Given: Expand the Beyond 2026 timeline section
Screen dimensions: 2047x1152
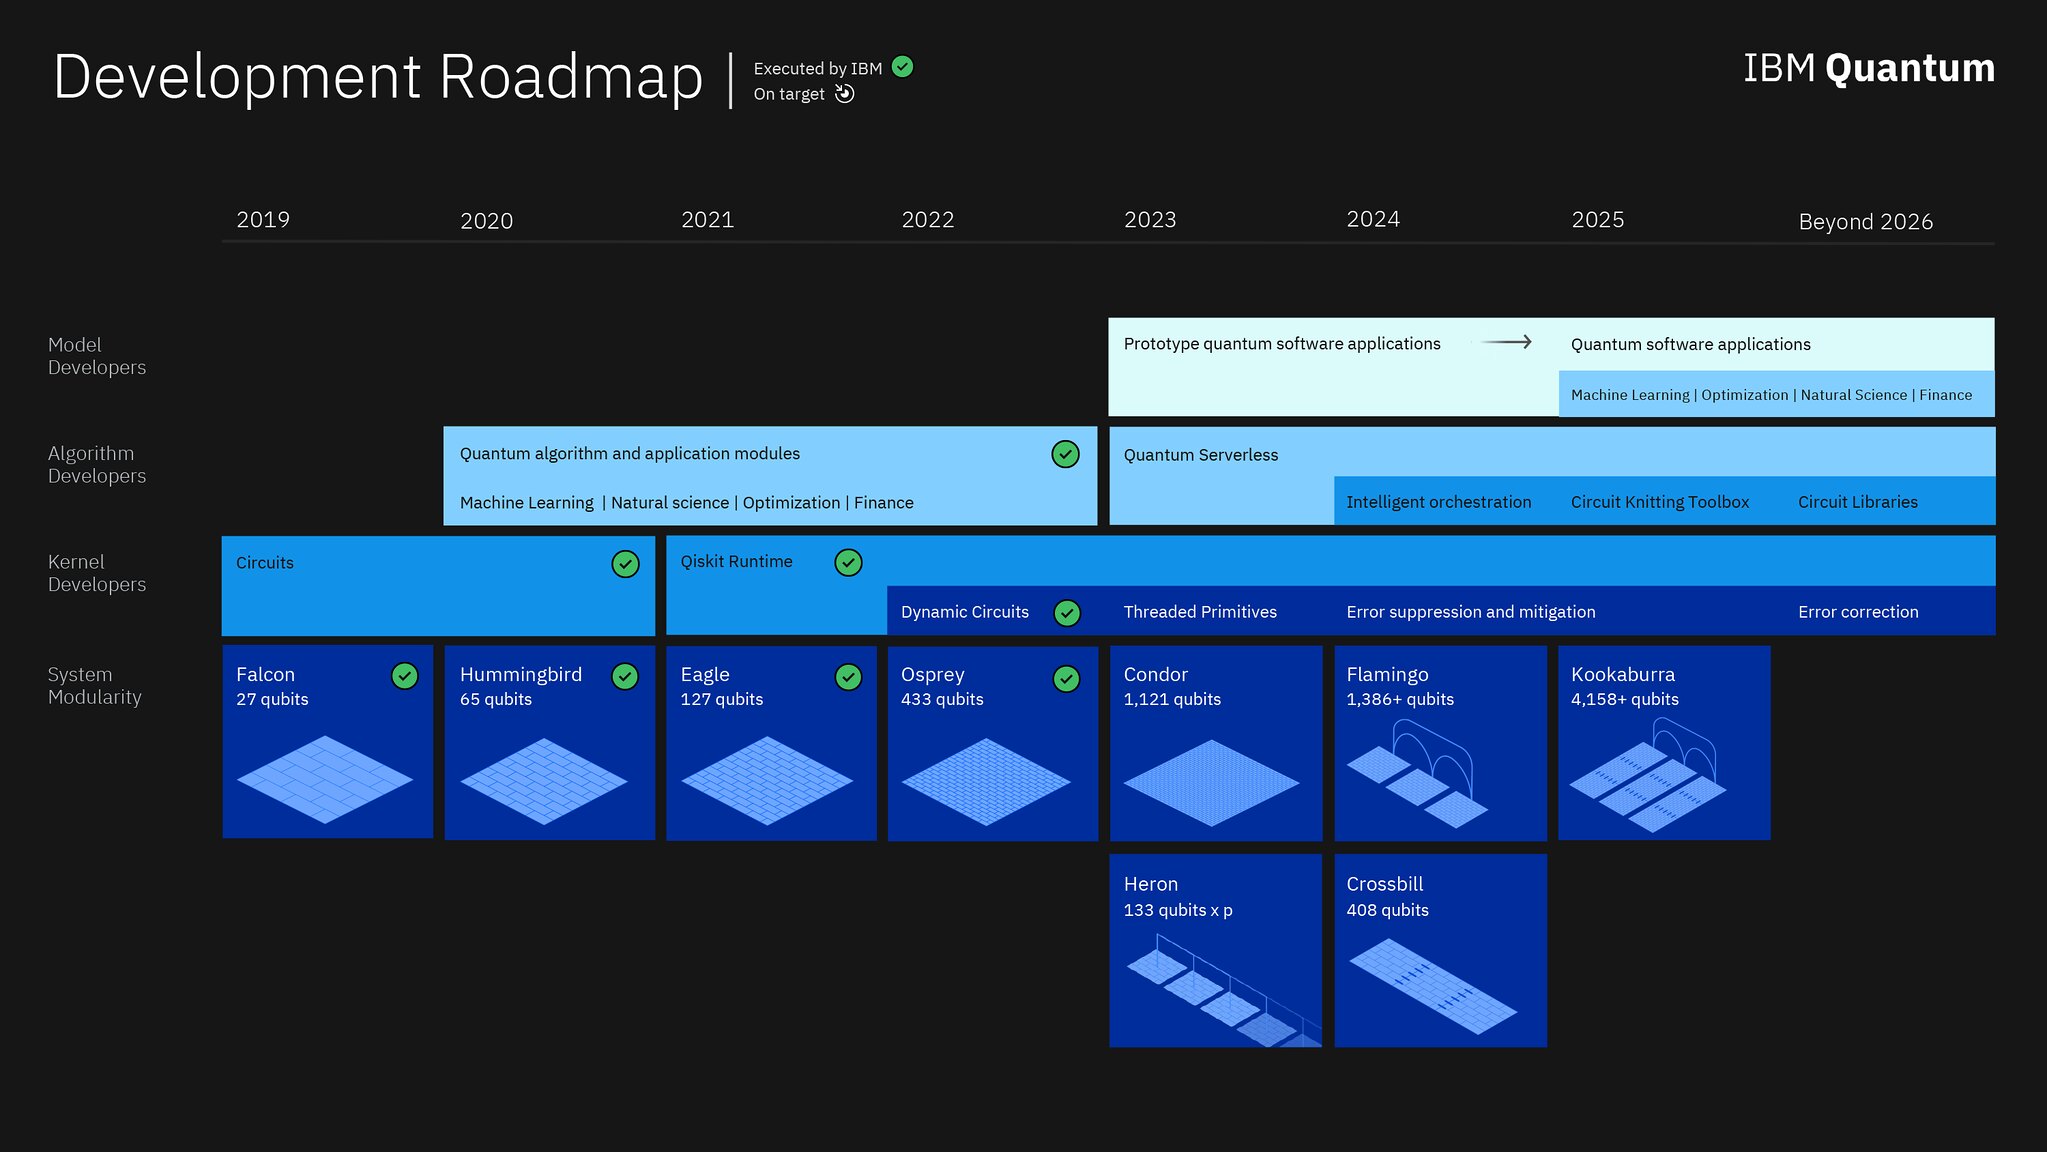Looking at the screenshot, I should pos(1864,221).
